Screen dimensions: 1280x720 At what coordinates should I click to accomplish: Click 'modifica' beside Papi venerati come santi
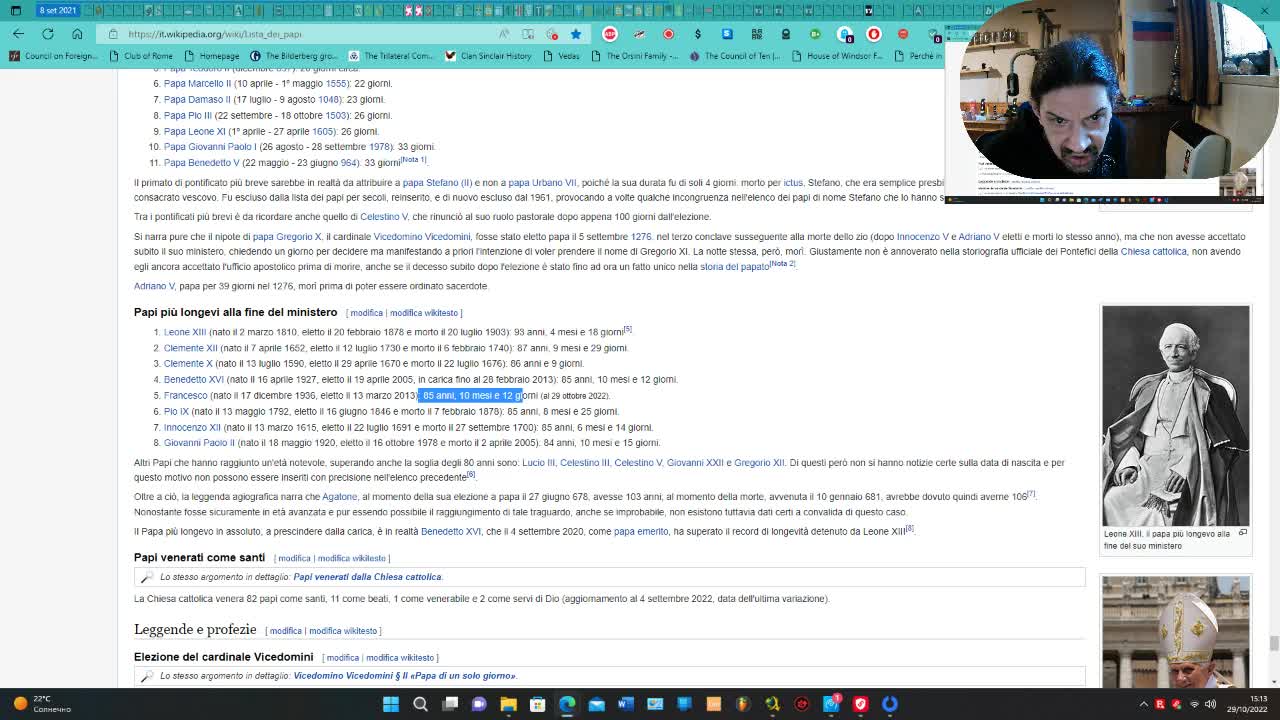[294, 558]
